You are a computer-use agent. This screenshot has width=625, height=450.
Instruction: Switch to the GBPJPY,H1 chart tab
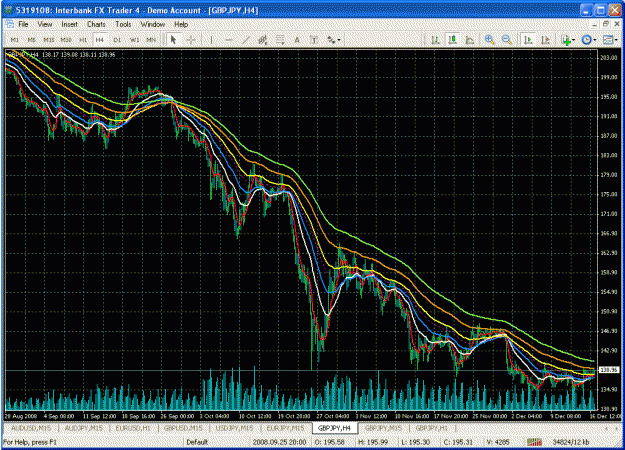point(432,428)
